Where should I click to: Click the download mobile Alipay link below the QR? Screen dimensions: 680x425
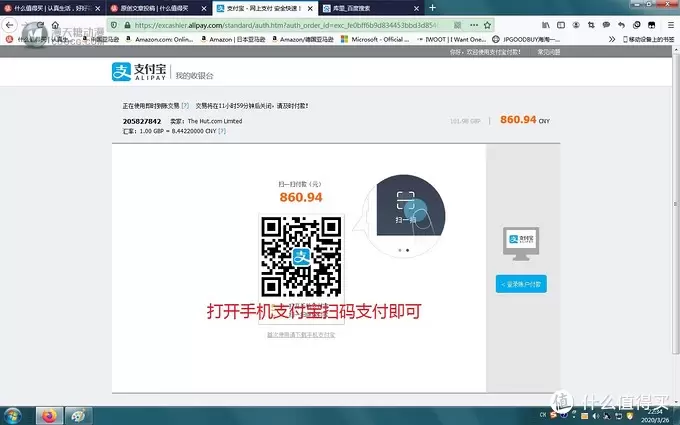pos(301,335)
